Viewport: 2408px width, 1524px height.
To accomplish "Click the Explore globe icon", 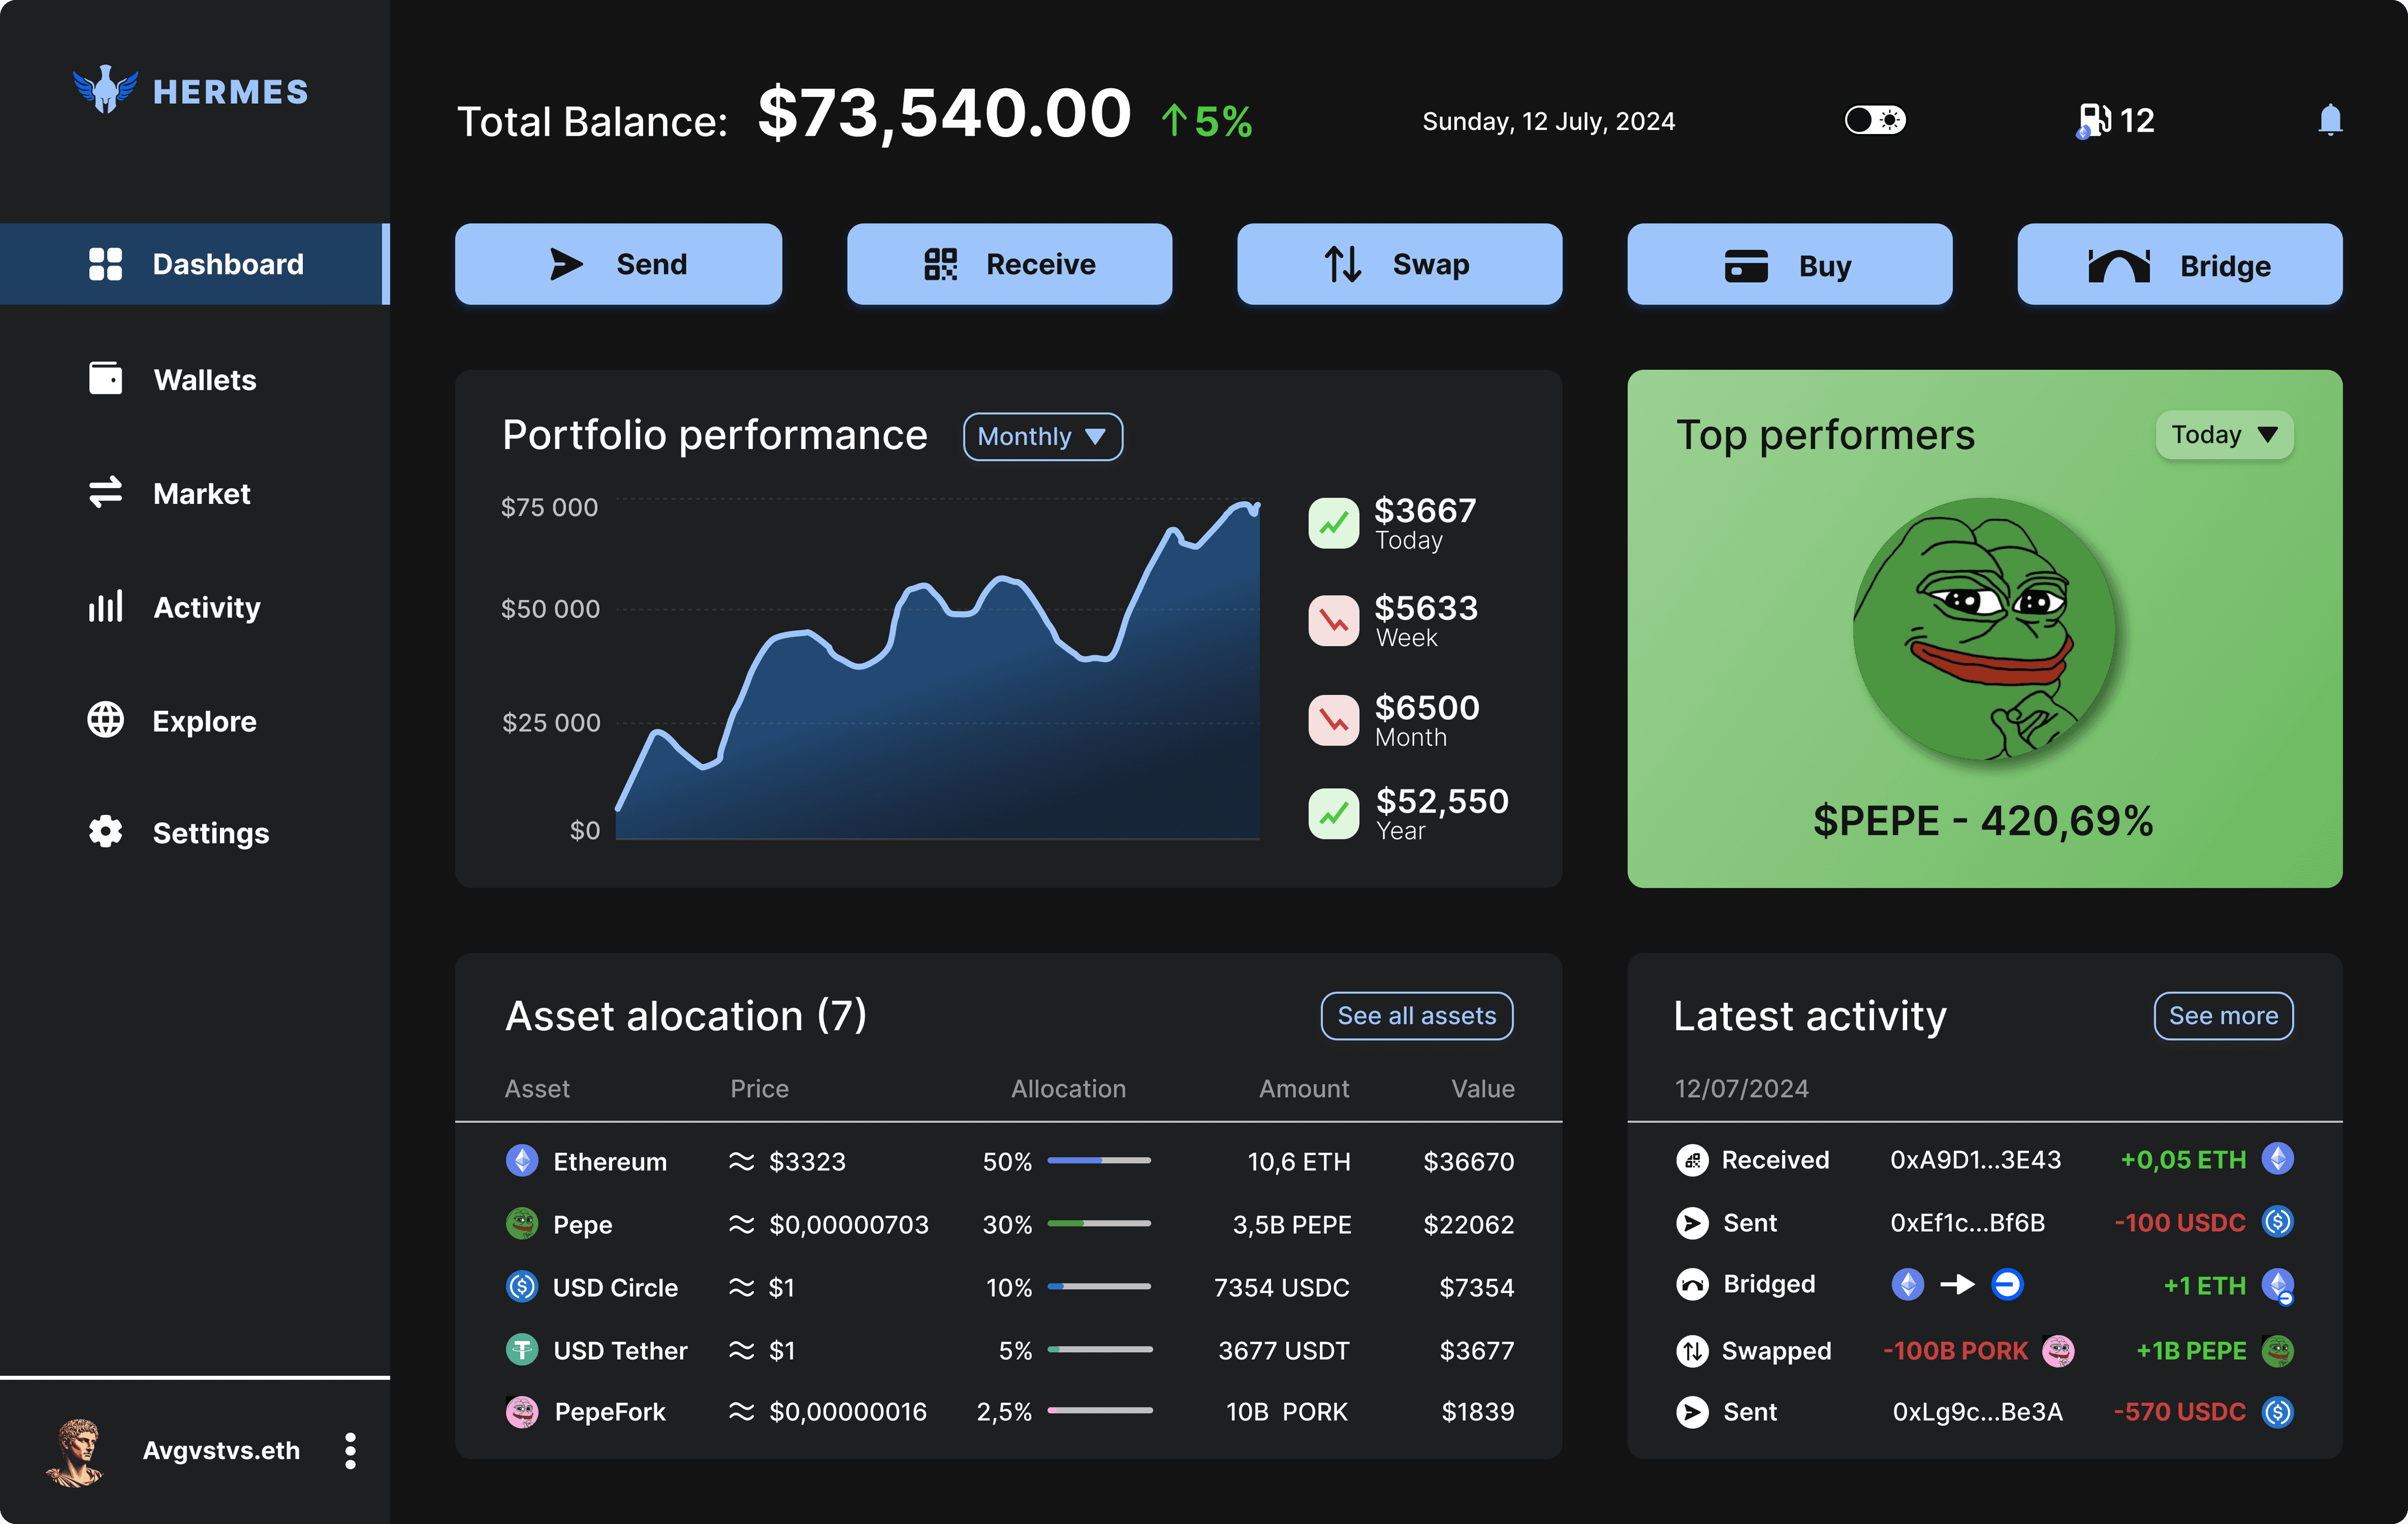I will 105,720.
